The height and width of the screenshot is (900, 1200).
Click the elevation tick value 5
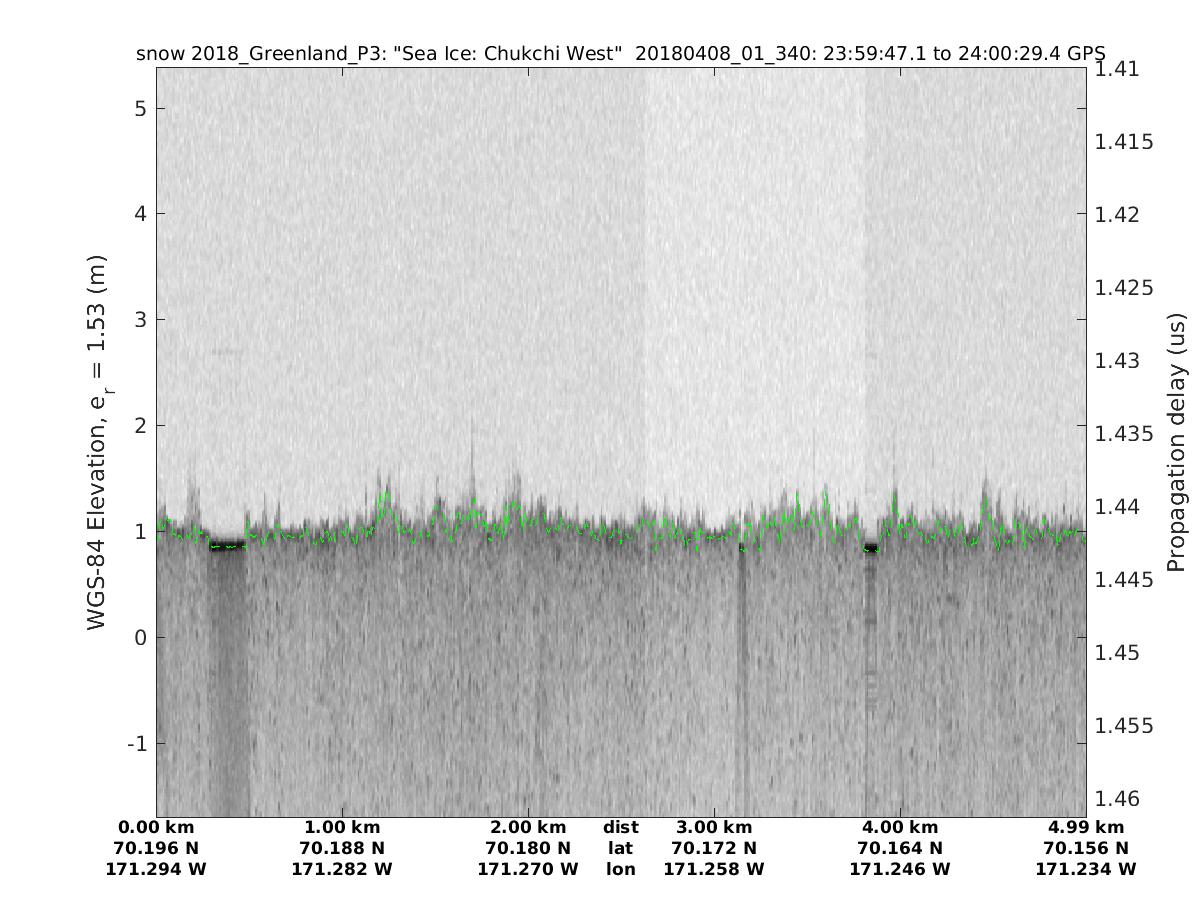(141, 108)
